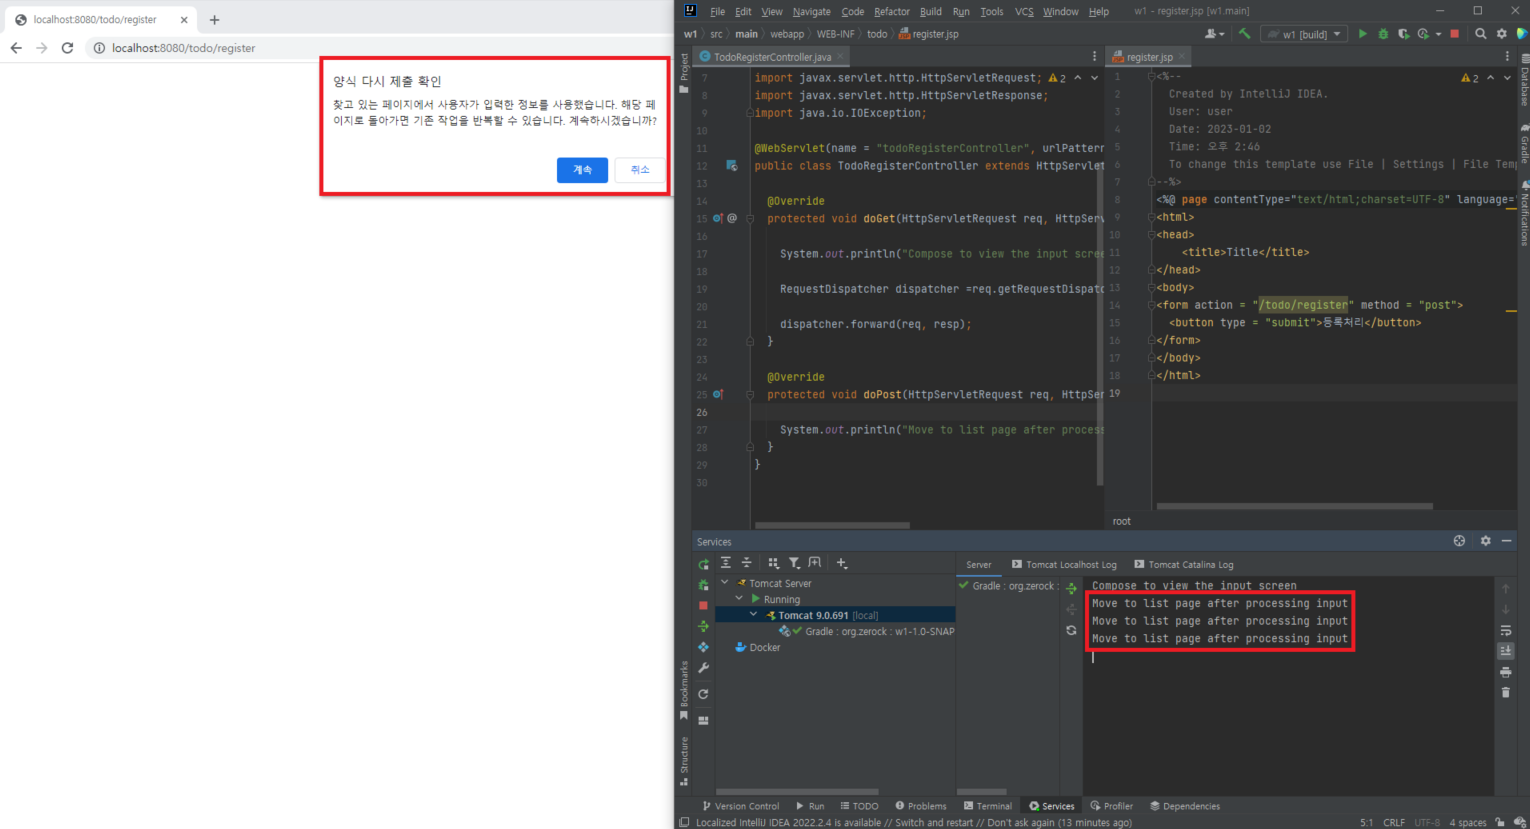Print console output icon

pos(1505,672)
